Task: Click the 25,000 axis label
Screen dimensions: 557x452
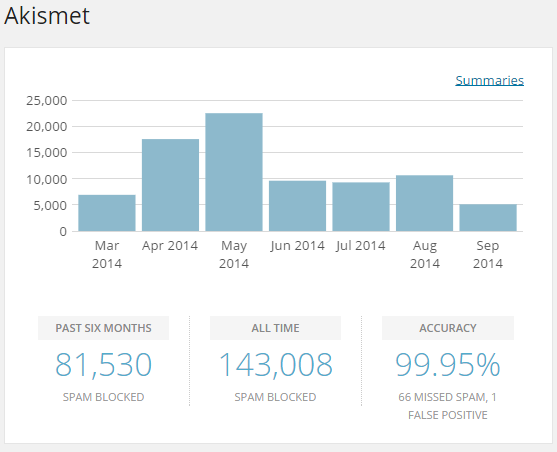Action: click(x=47, y=101)
